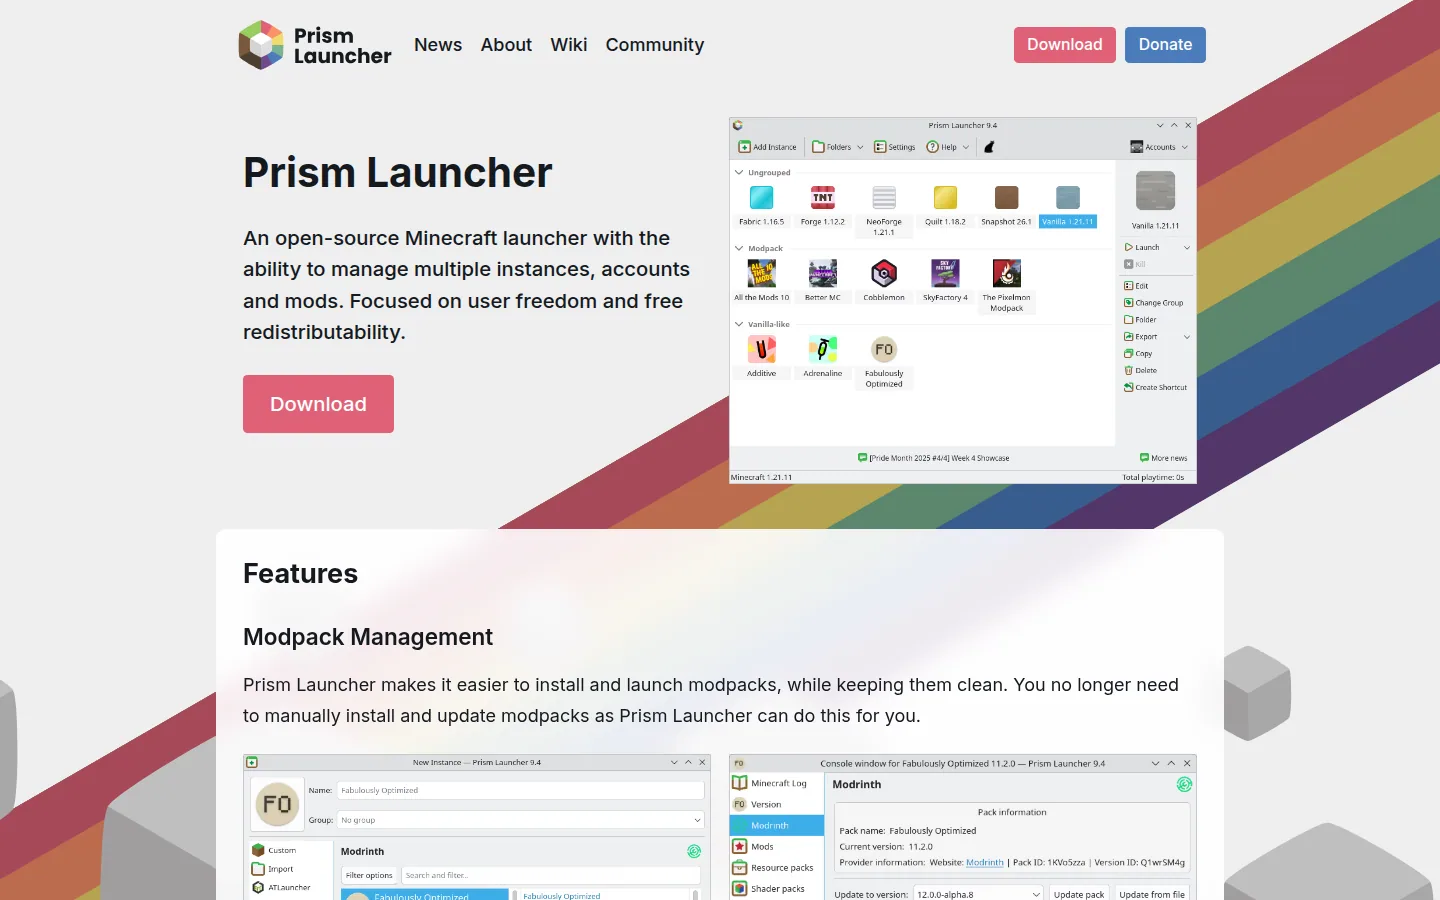Select the NeoForge 1.21.1 instance
Image resolution: width=1440 pixels, height=900 pixels.
[x=884, y=210]
